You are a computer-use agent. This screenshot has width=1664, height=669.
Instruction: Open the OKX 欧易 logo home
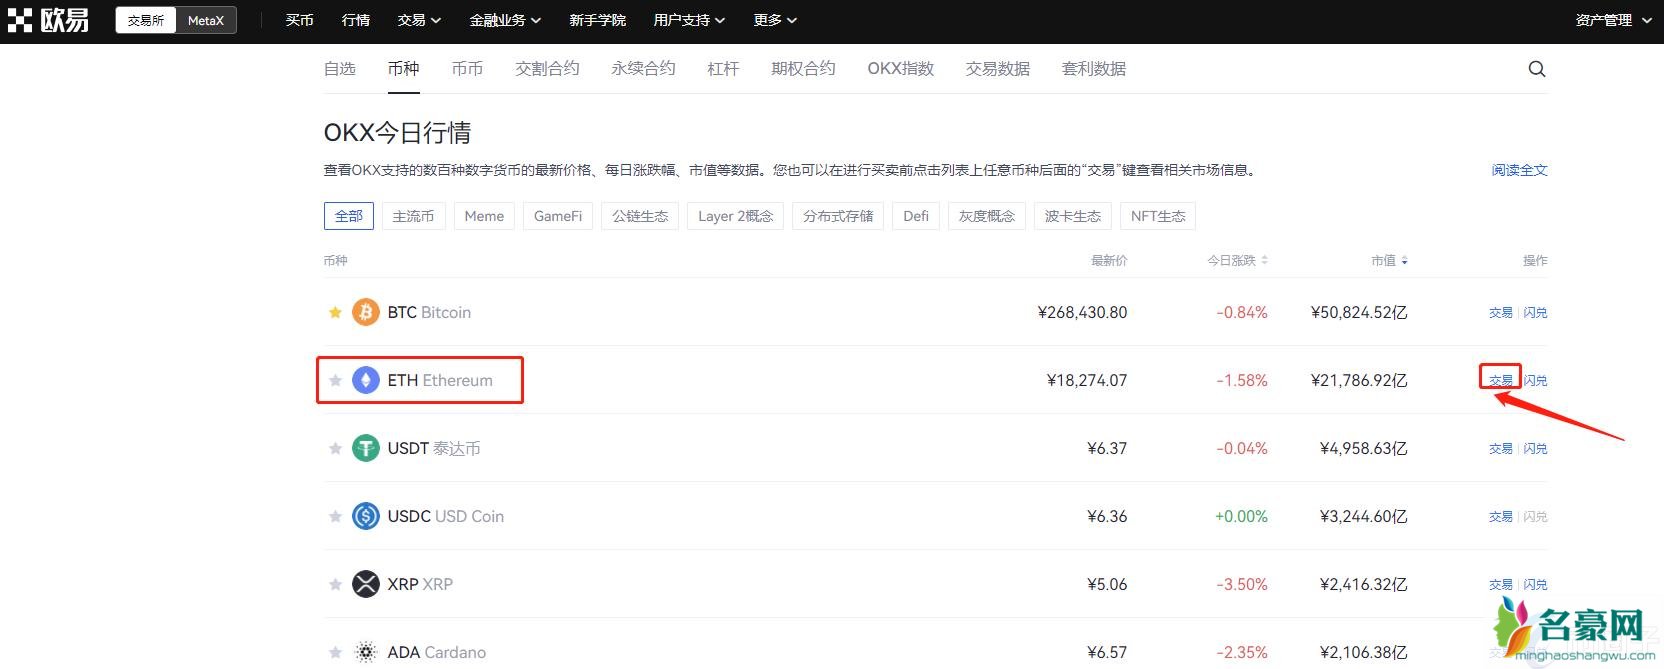[48, 20]
